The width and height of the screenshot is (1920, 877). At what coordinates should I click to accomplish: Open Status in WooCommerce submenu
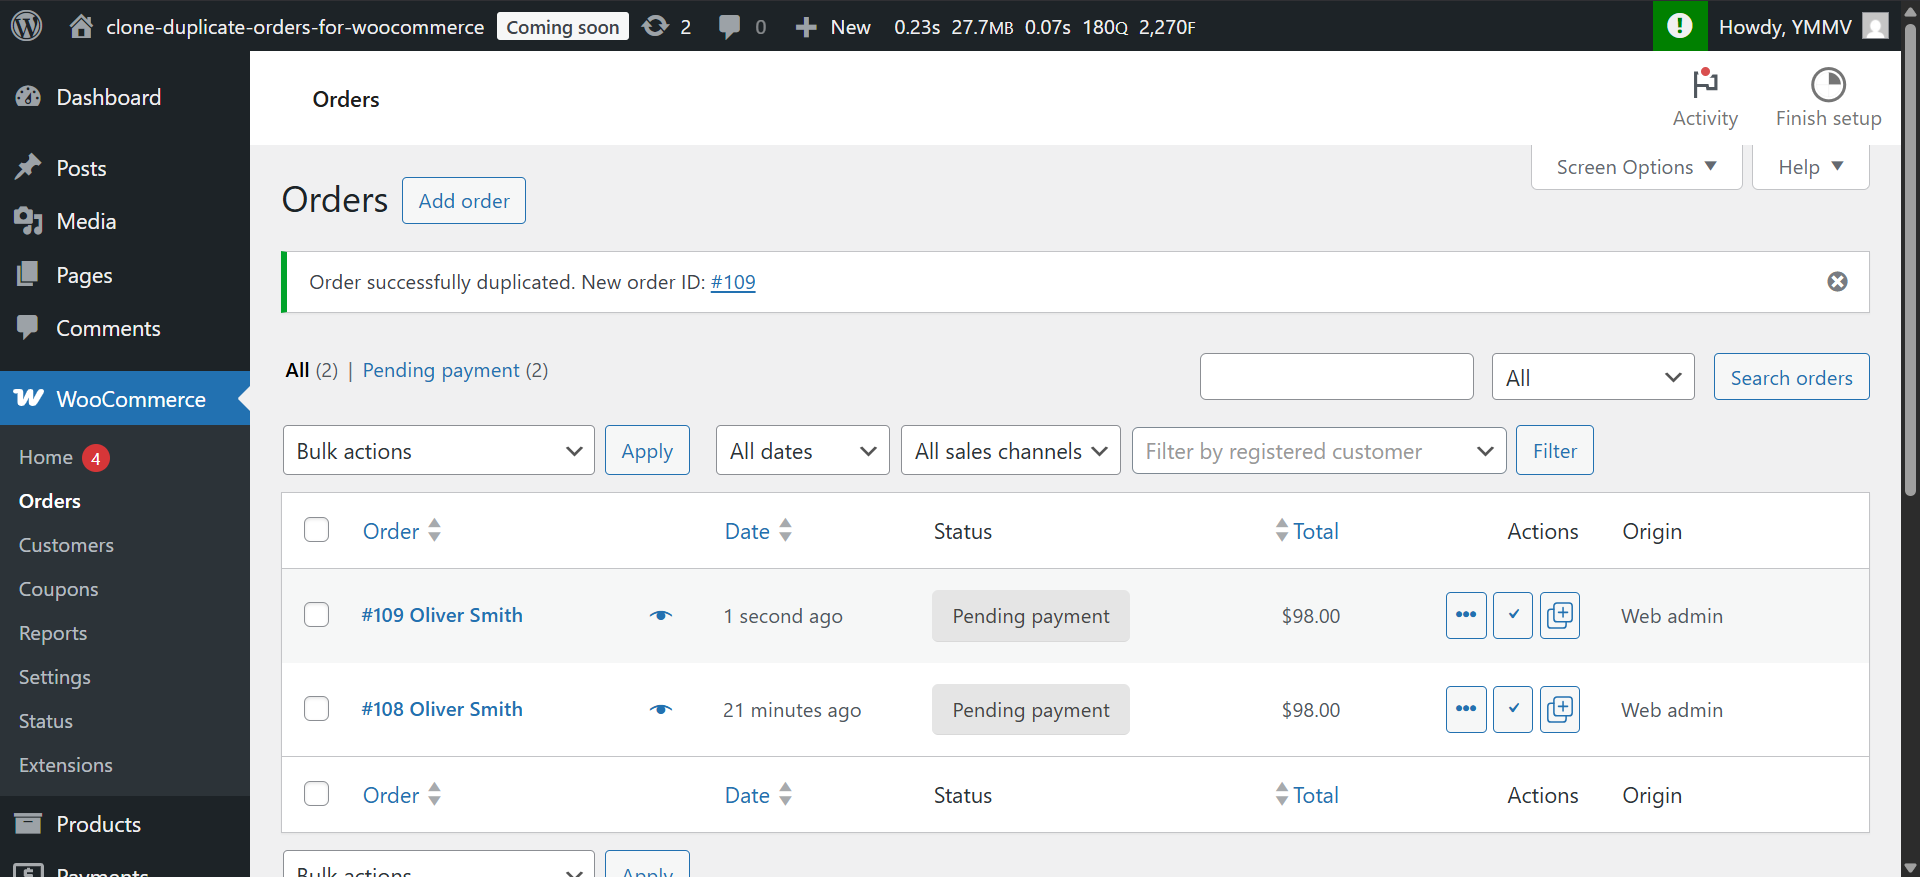tap(46, 721)
